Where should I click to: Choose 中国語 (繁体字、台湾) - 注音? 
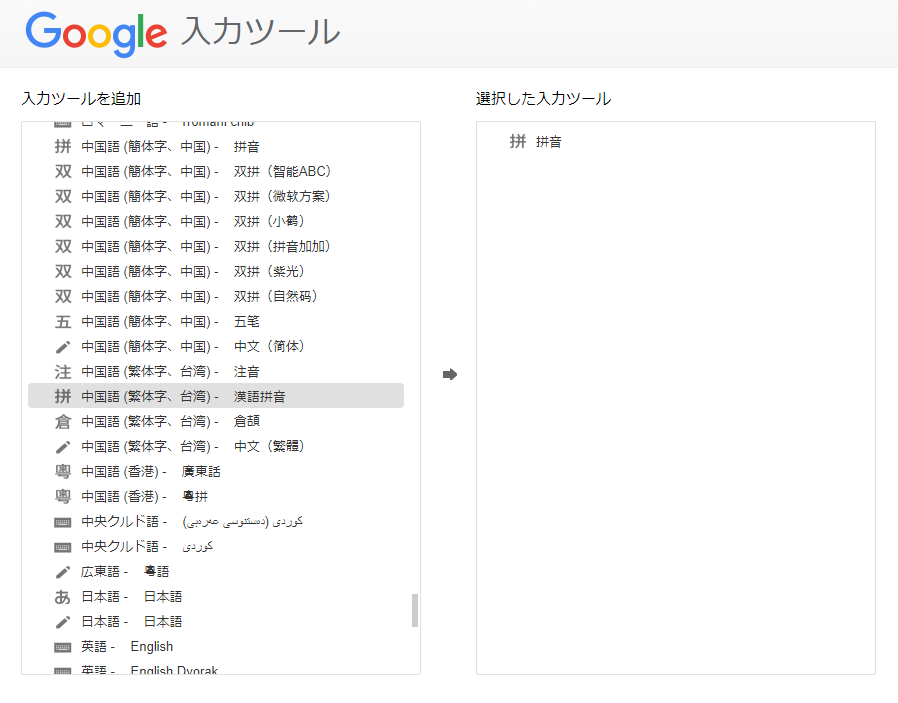(170, 372)
